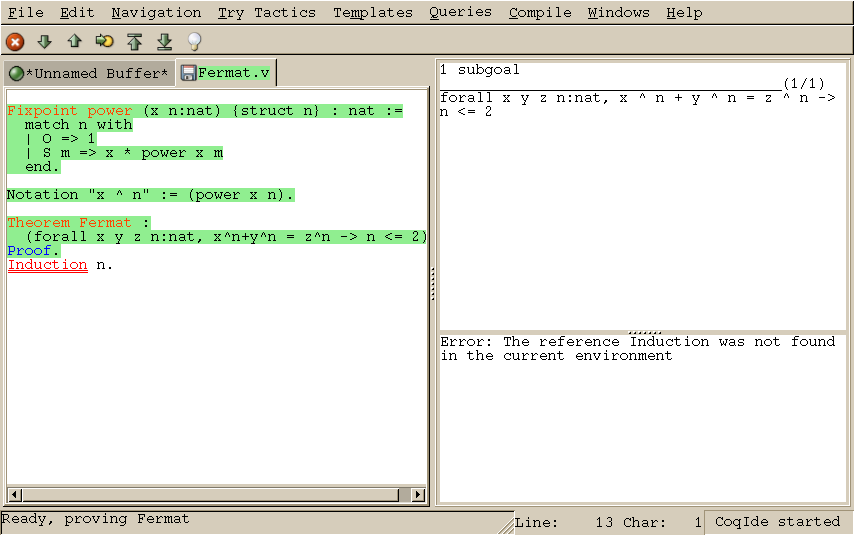Click the go-to-start toolbar icon
The image size is (854, 535).
tap(134, 41)
